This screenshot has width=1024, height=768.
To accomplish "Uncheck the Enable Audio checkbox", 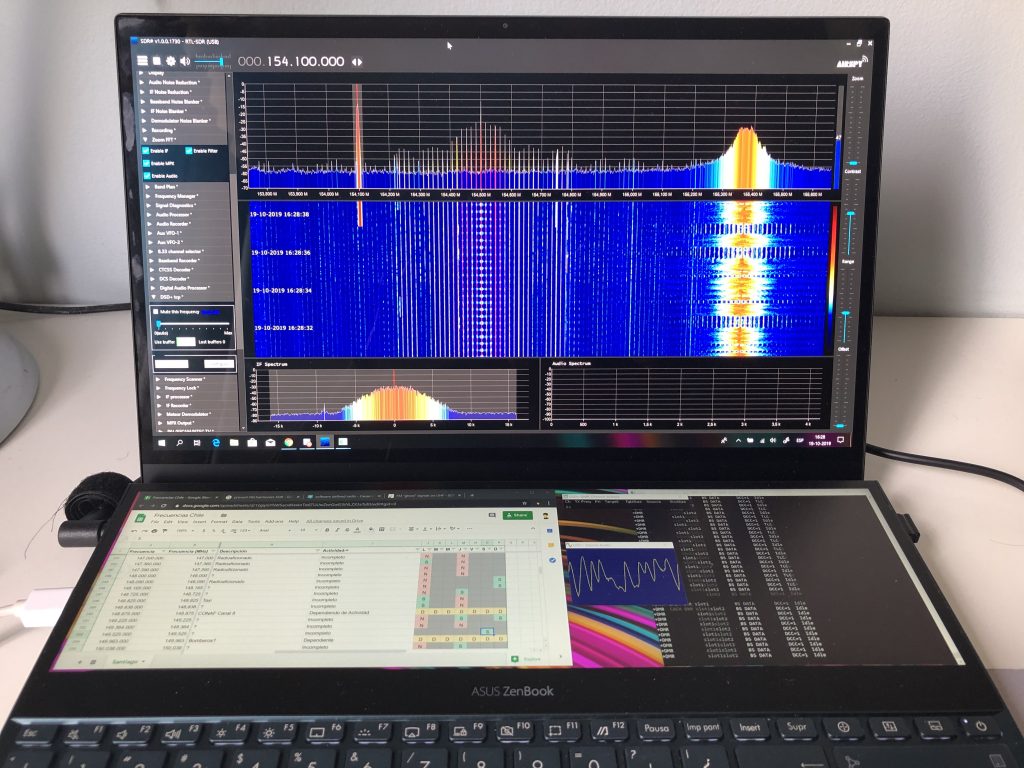I will coord(147,175).
